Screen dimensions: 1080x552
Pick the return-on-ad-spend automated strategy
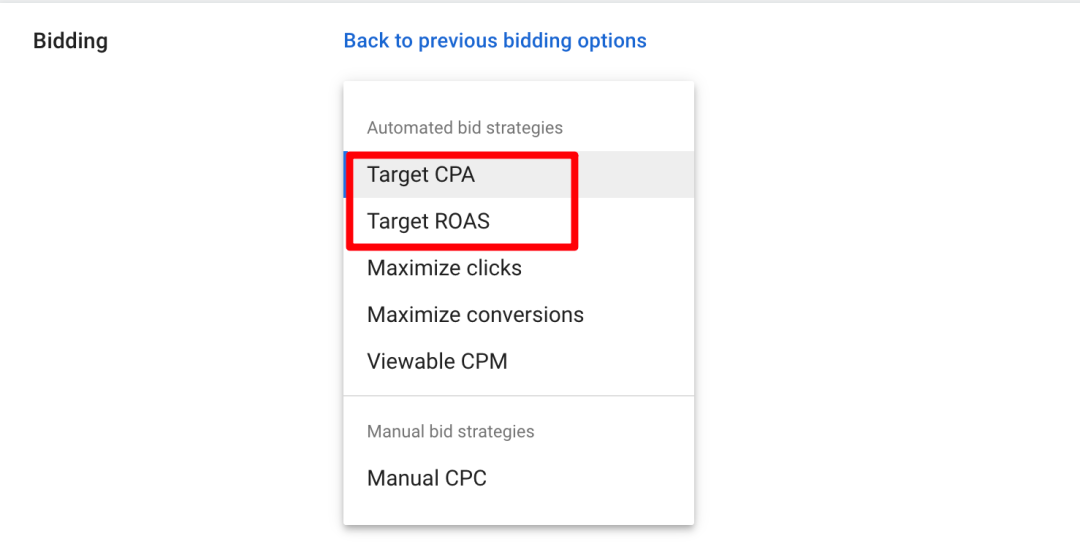tap(428, 222)
